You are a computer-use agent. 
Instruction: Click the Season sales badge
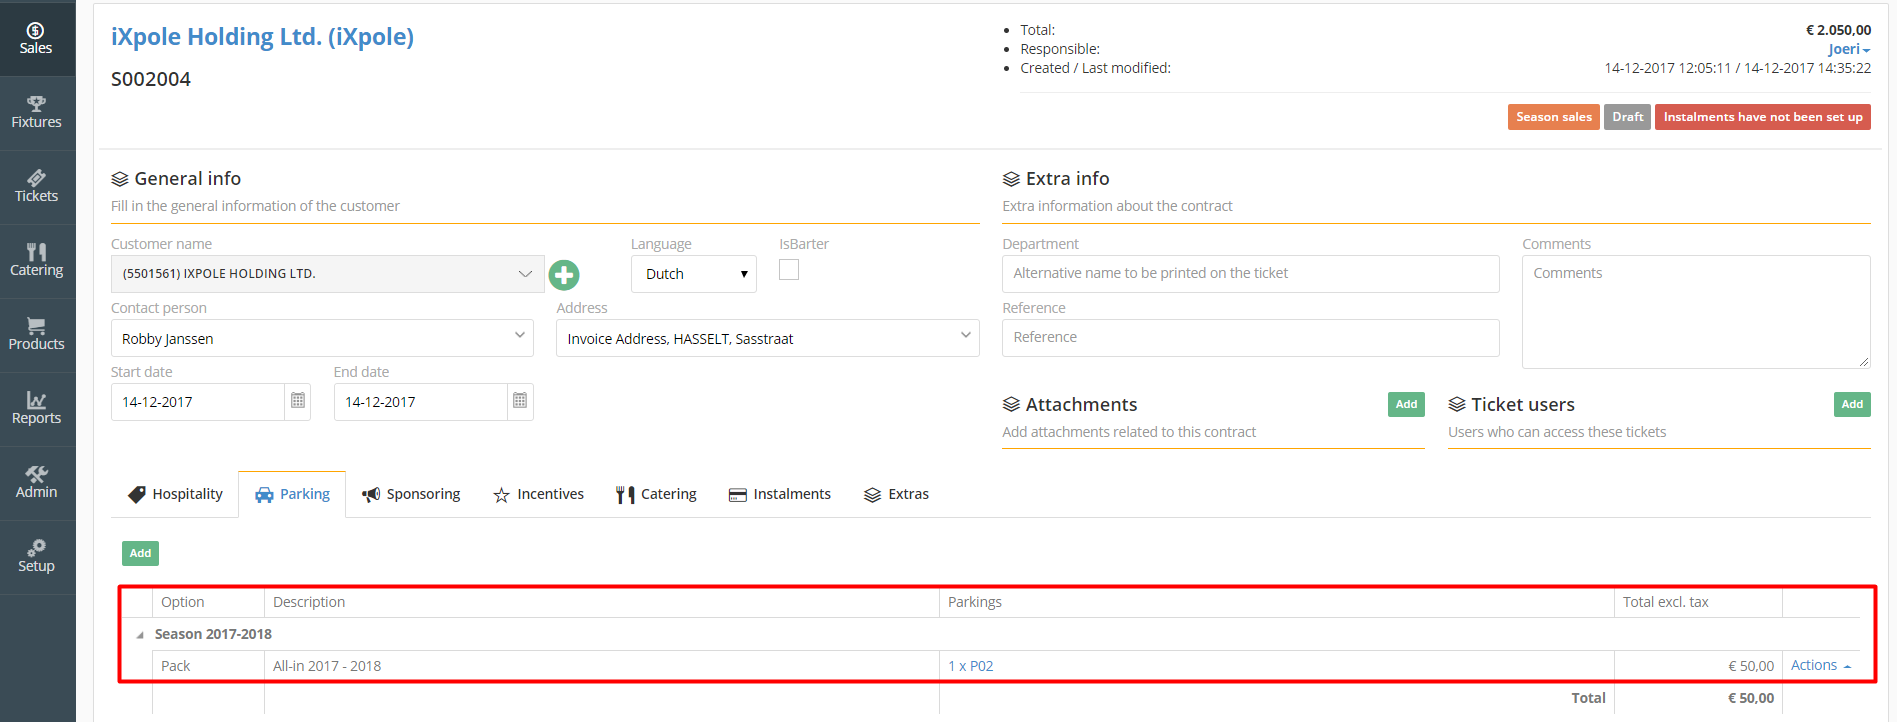pos(1554,117)
